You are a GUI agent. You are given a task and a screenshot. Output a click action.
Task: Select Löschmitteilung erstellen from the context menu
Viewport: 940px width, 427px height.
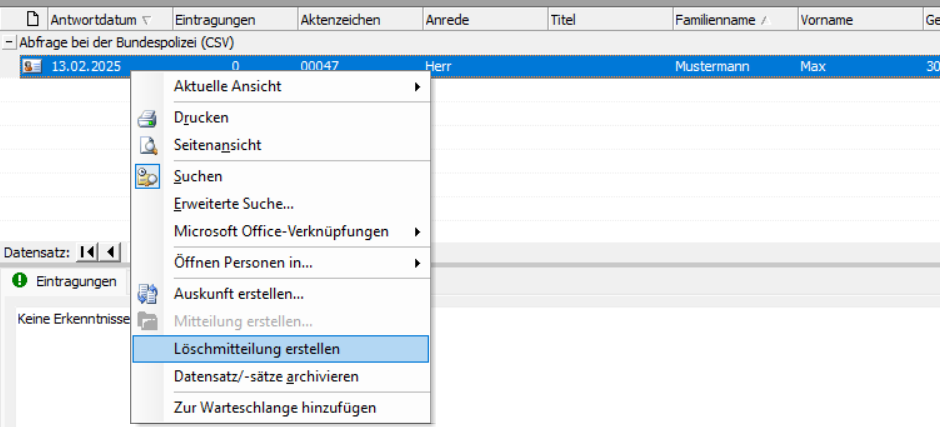click(256, 349)
